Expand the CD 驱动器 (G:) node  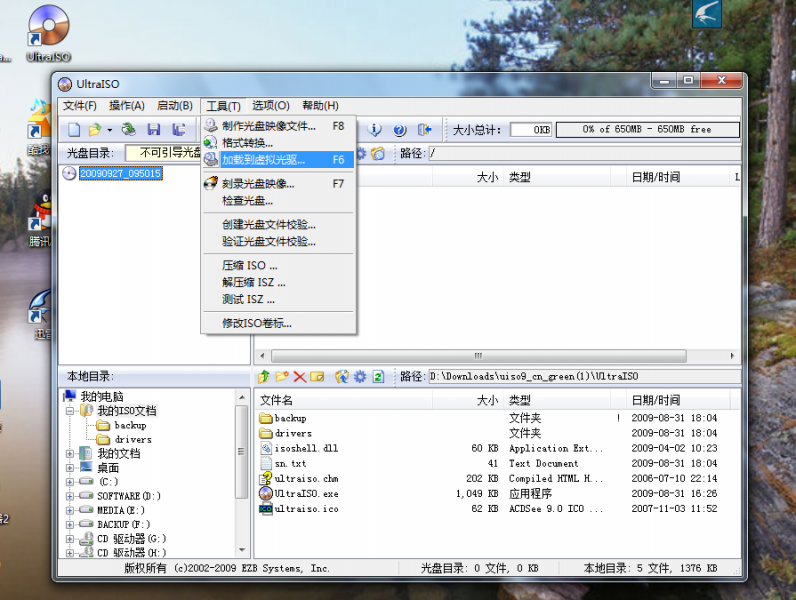(x=70, y=539)
